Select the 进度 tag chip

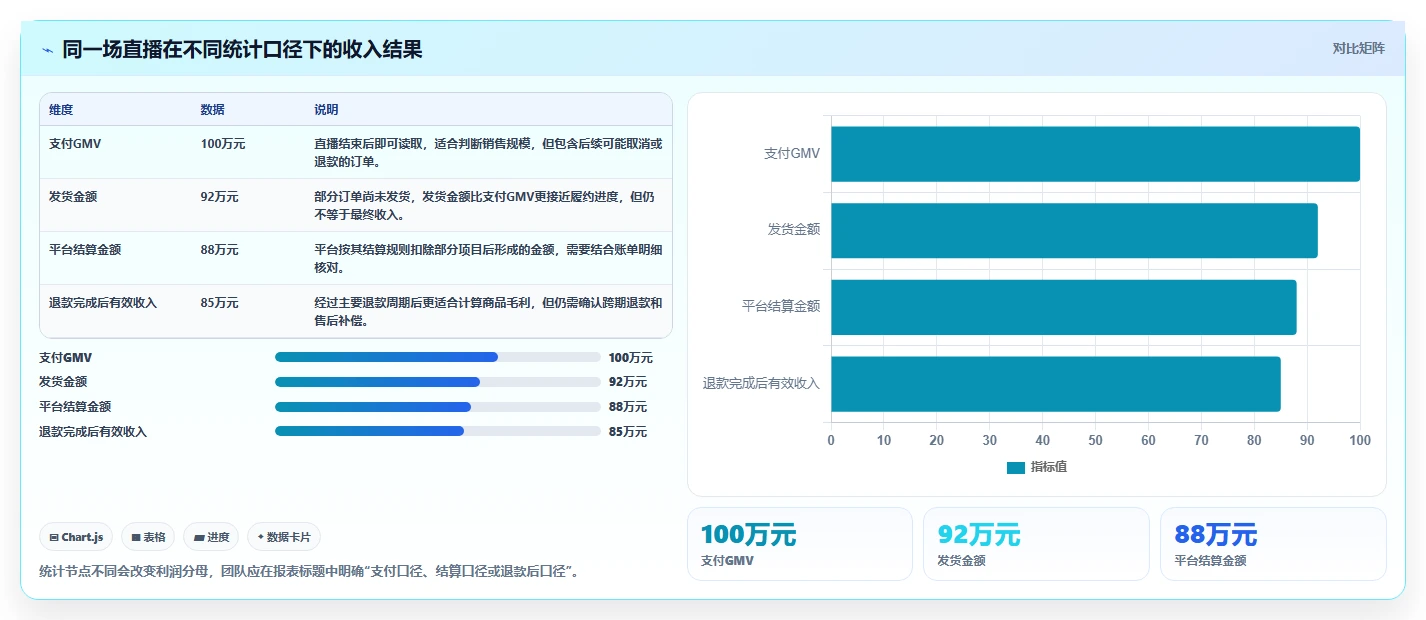tap(211, 537)
